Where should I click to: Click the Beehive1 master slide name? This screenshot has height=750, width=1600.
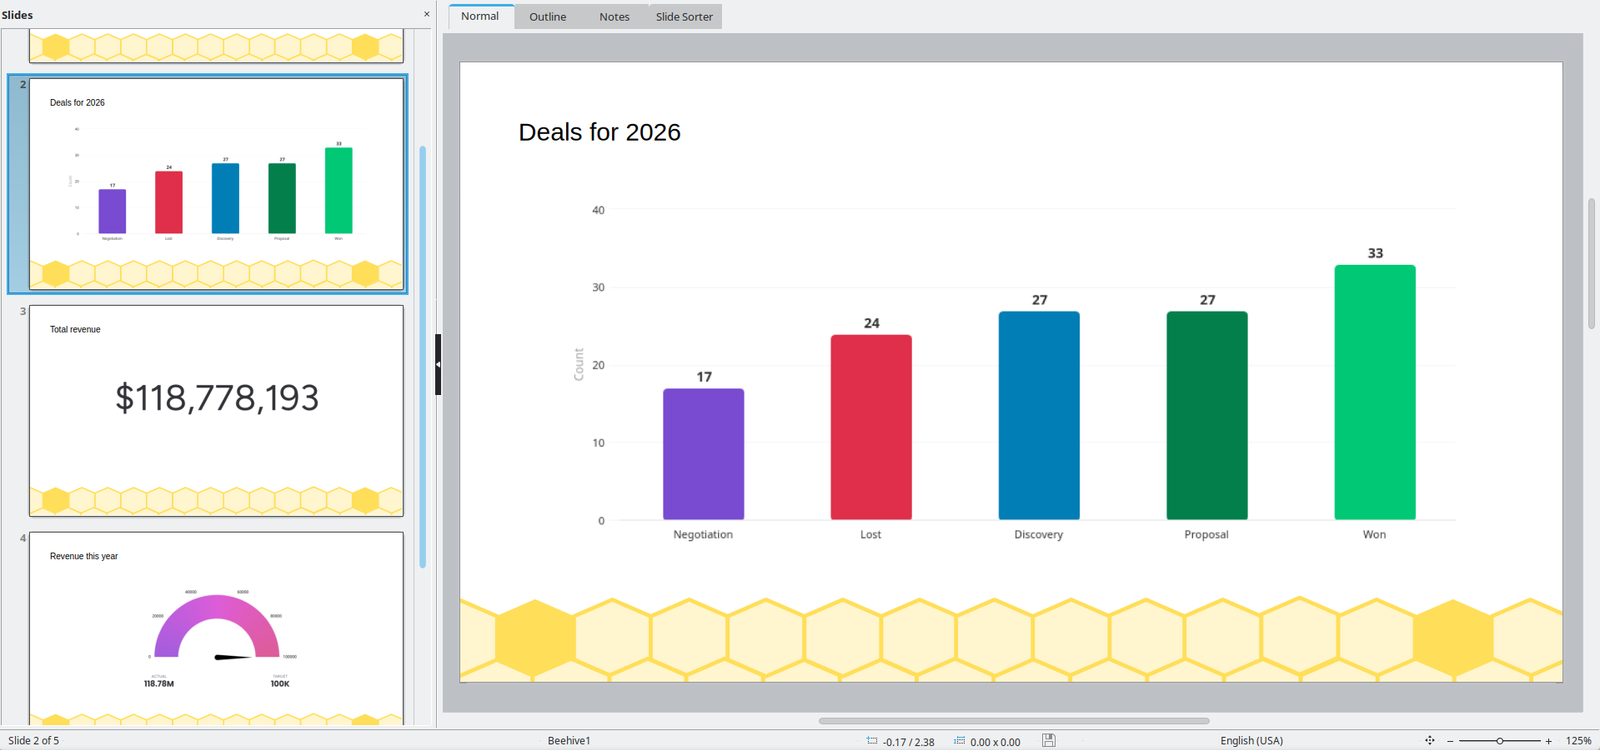pyautogui.click(x=569, y=741)
